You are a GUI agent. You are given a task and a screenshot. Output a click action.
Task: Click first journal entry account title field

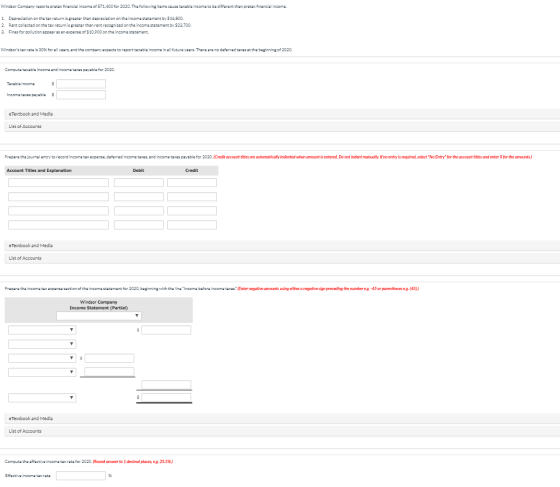tap(59, 182)
